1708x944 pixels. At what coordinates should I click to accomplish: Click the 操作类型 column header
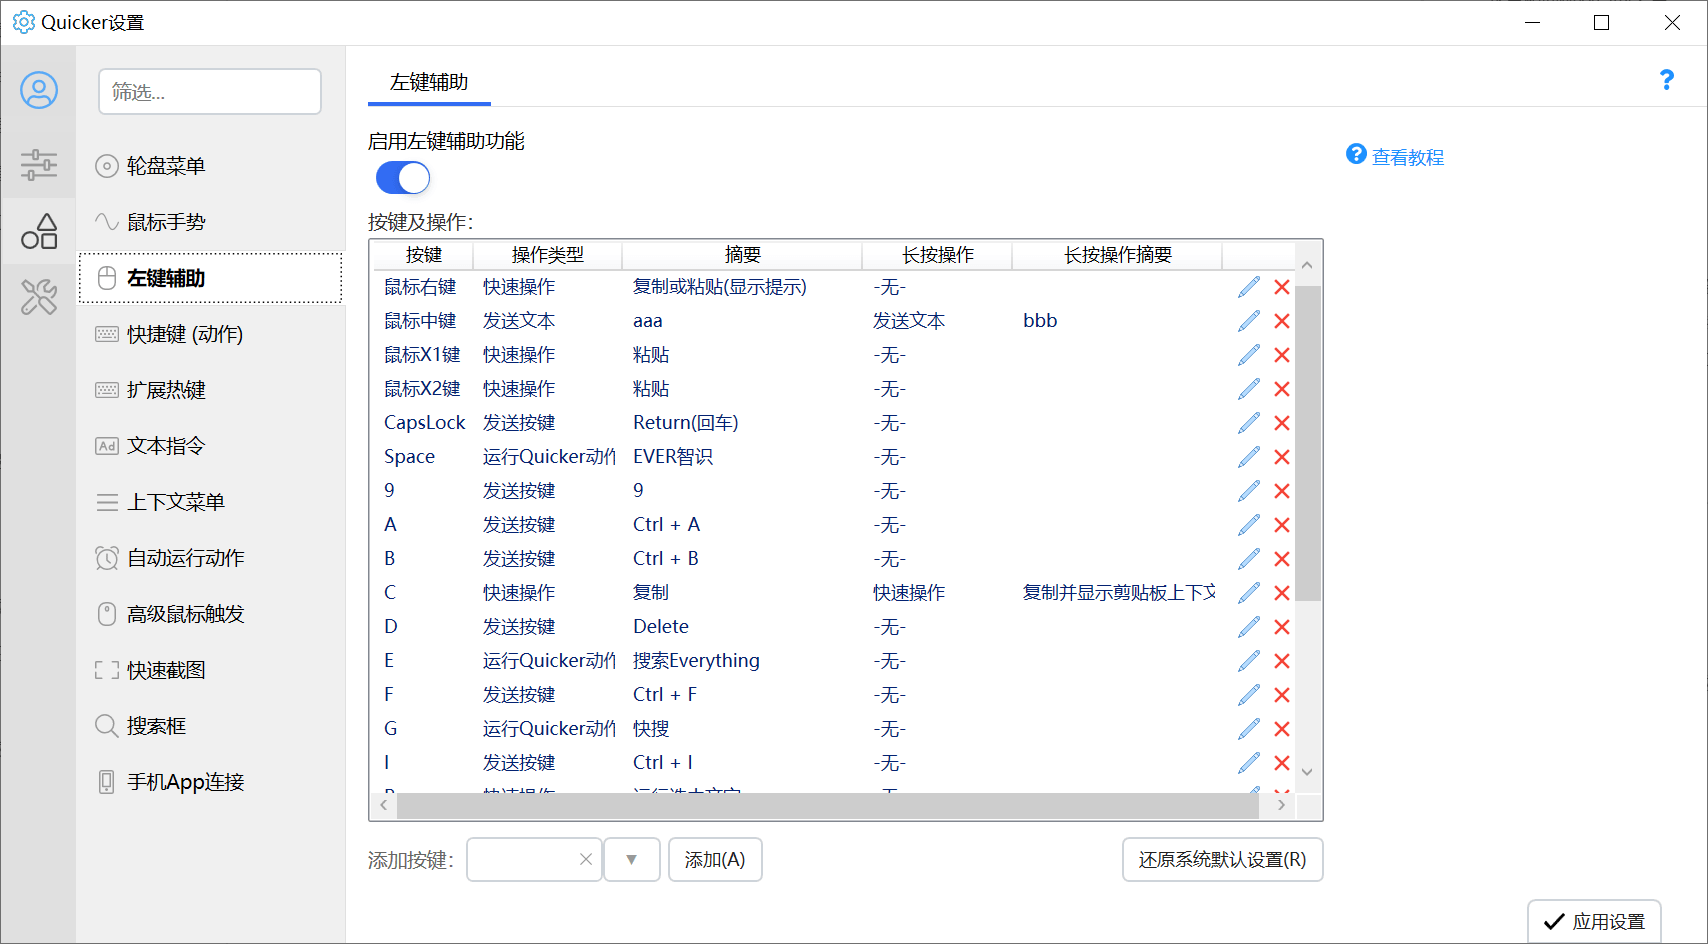click(548, 255)
